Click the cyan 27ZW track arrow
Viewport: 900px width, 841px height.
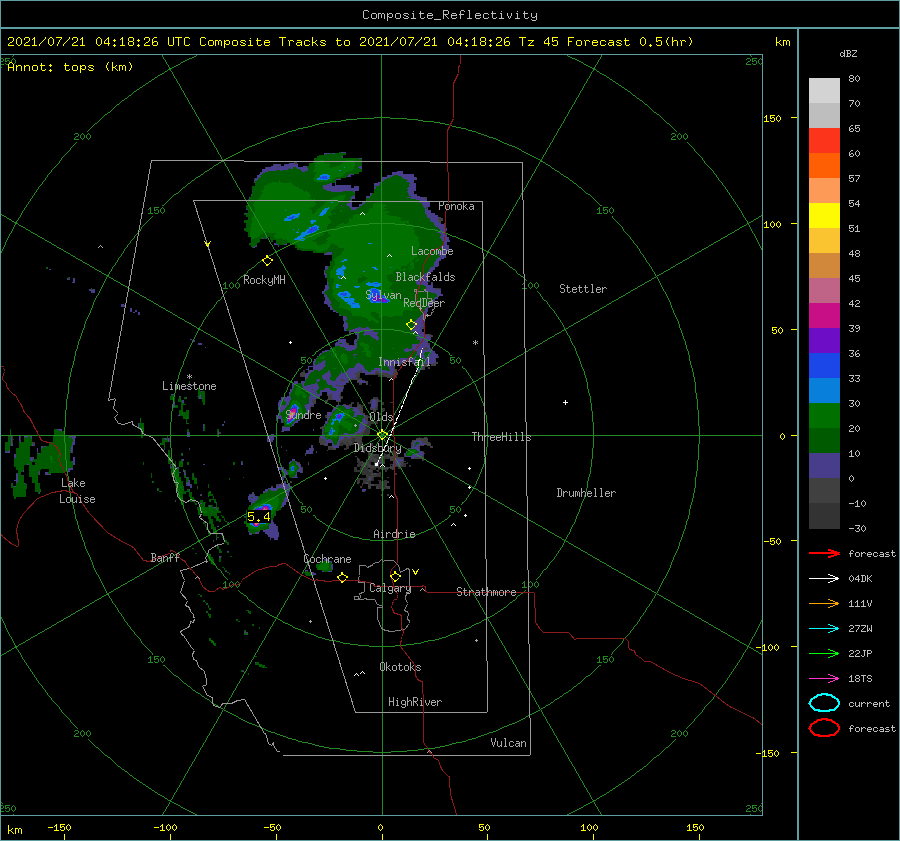click(x=824, y=629)
